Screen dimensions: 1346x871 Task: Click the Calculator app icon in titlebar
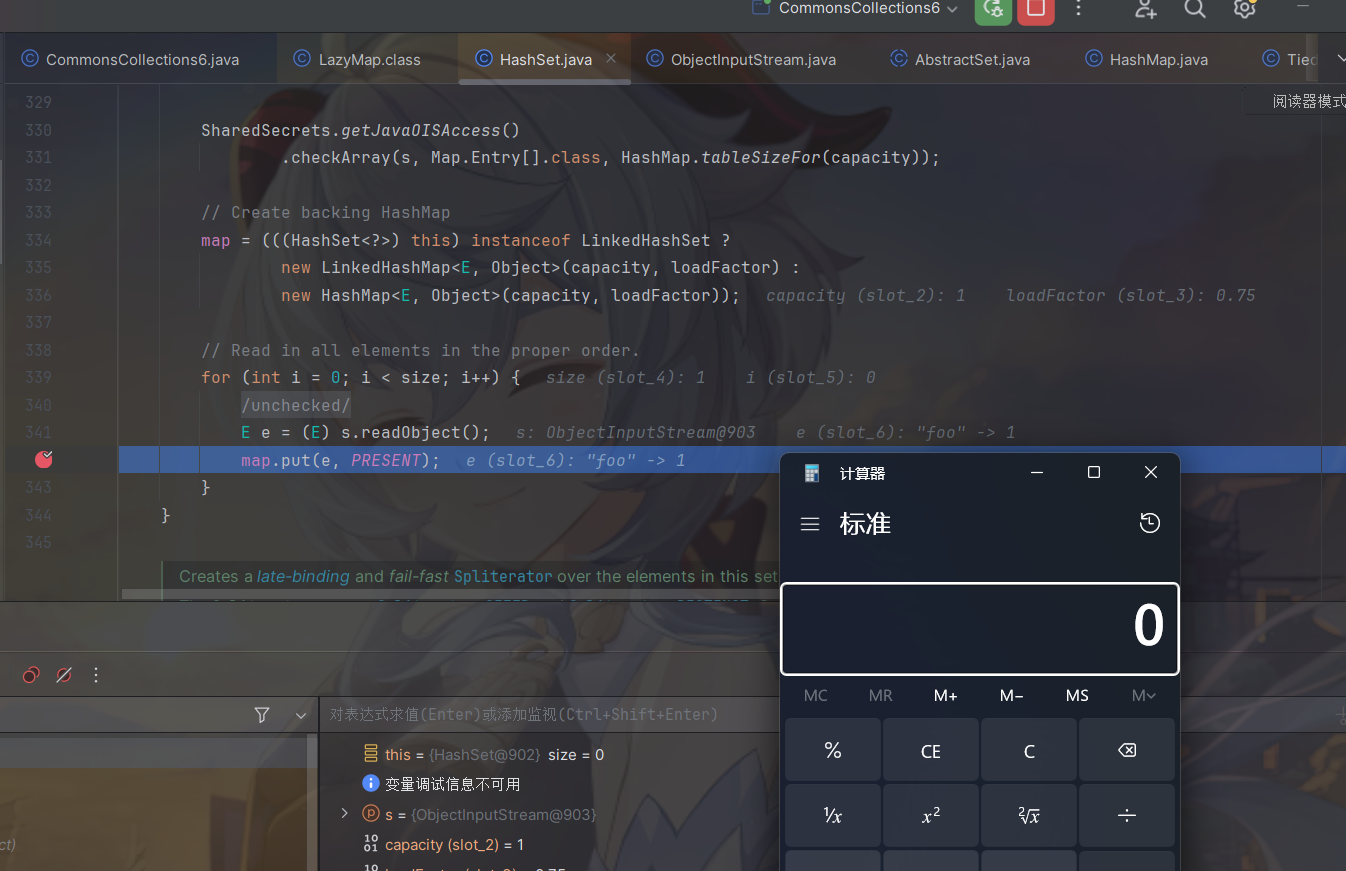(812, 473)
